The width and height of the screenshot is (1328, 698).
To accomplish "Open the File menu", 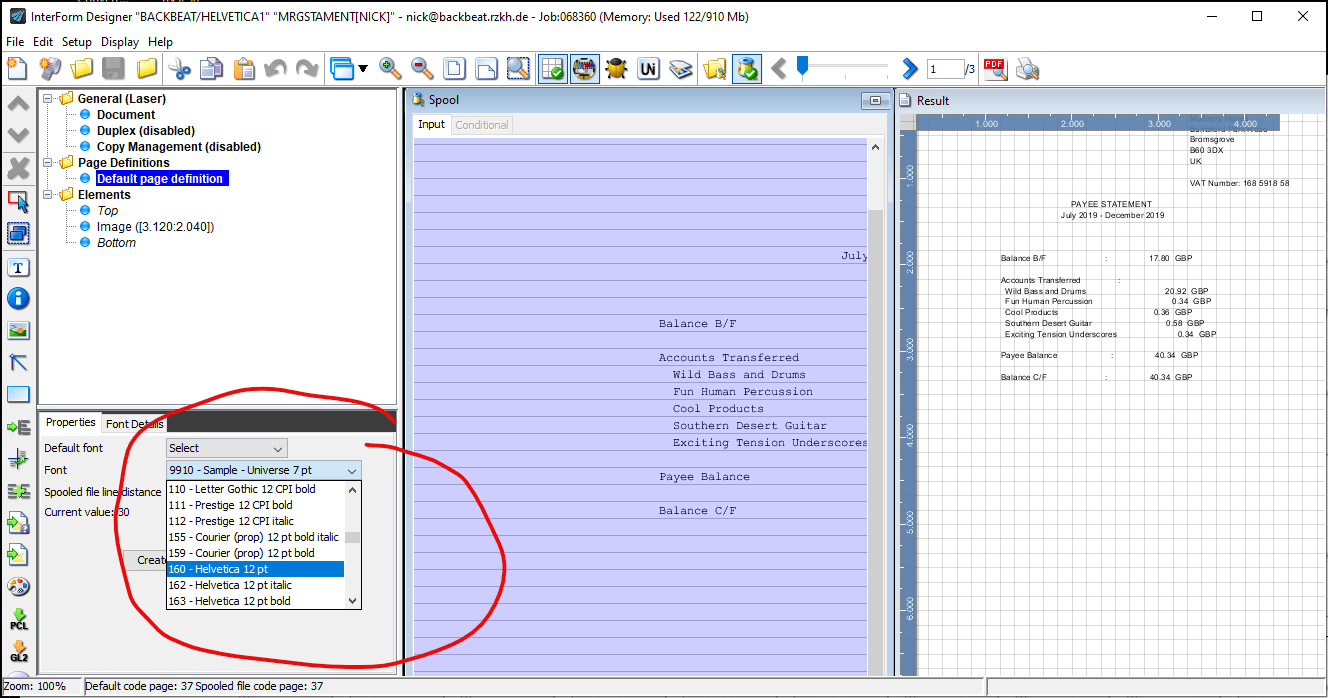I will [x=15, y=42].
